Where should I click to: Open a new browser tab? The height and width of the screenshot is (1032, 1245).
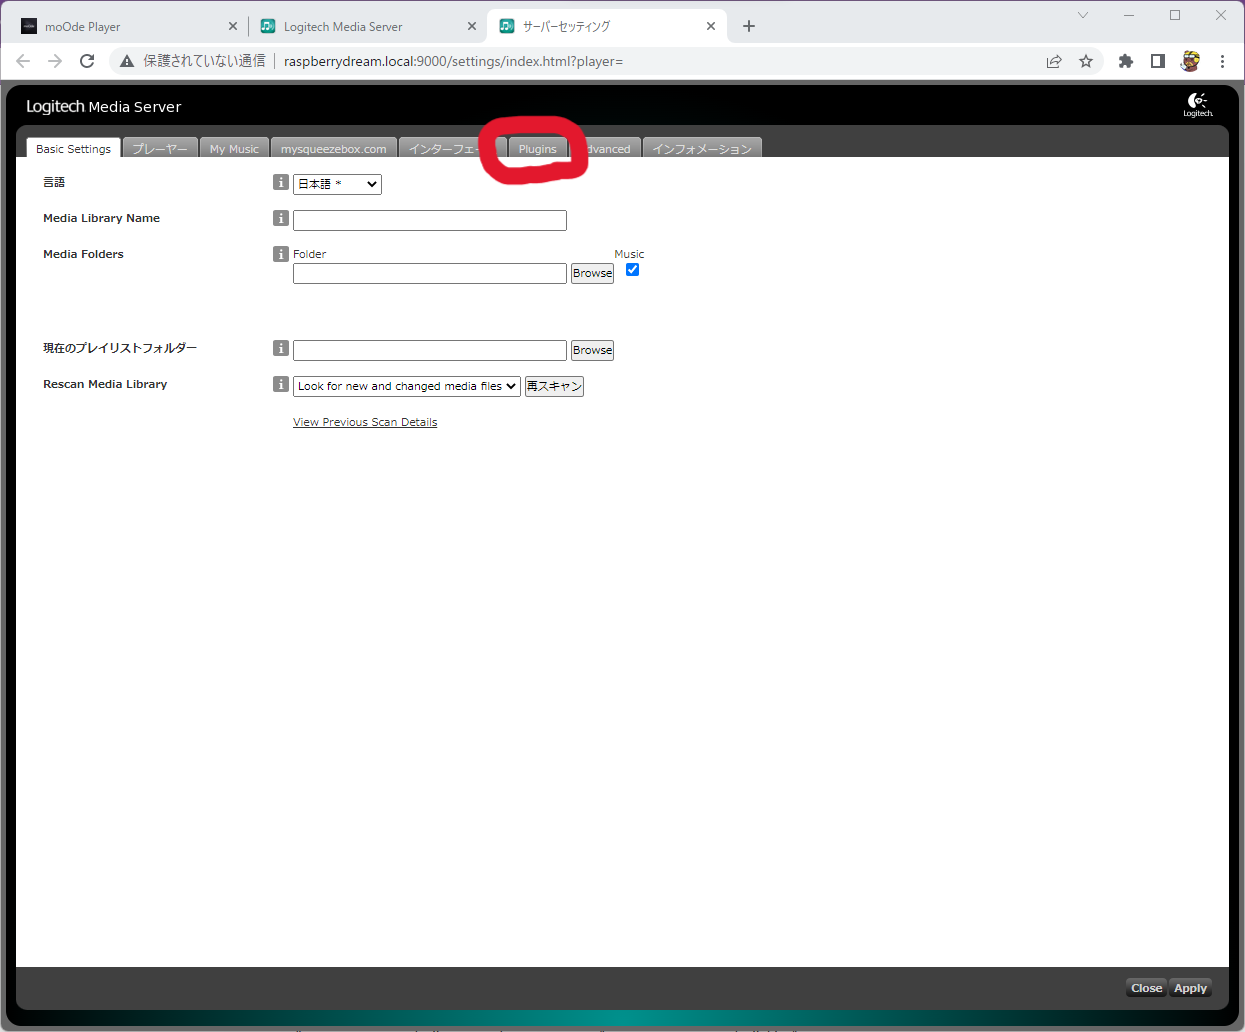(749, 26)
